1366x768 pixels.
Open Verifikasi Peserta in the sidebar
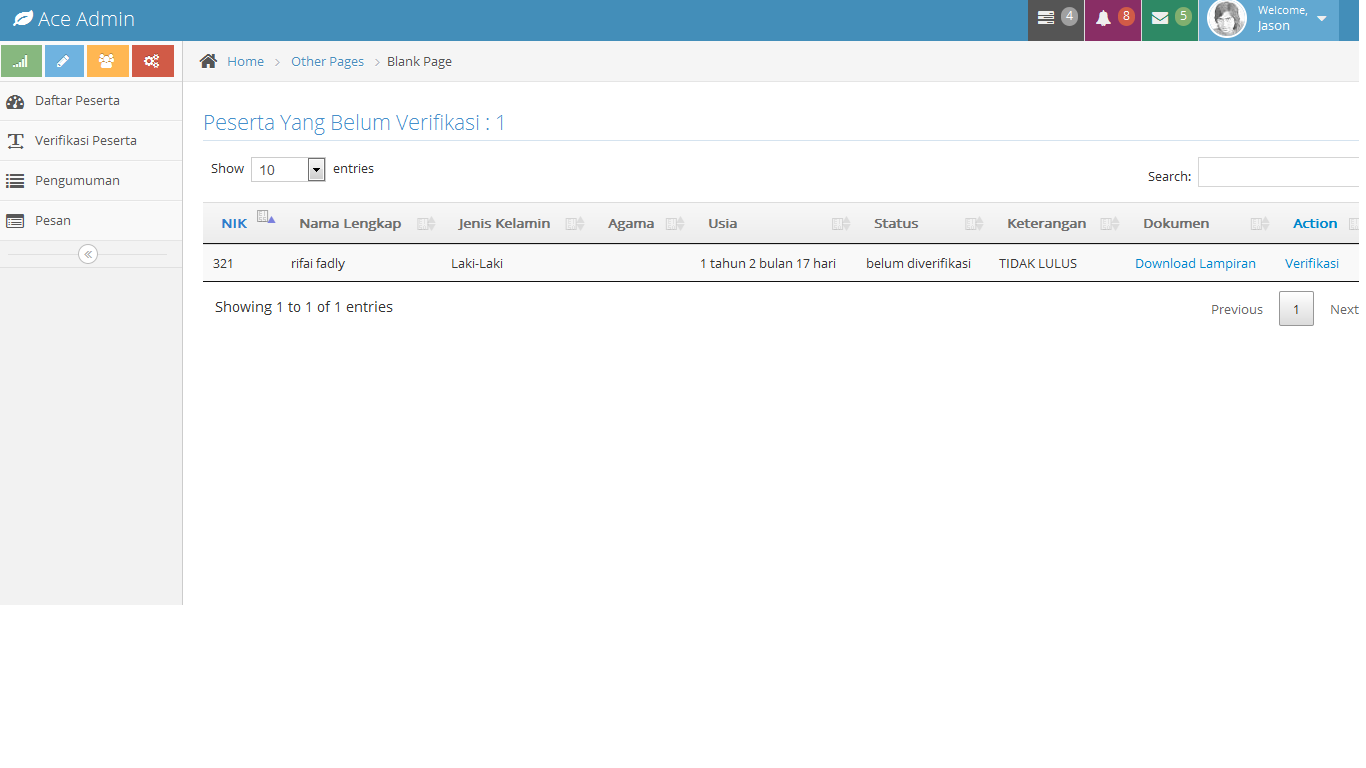pos(85,140)
